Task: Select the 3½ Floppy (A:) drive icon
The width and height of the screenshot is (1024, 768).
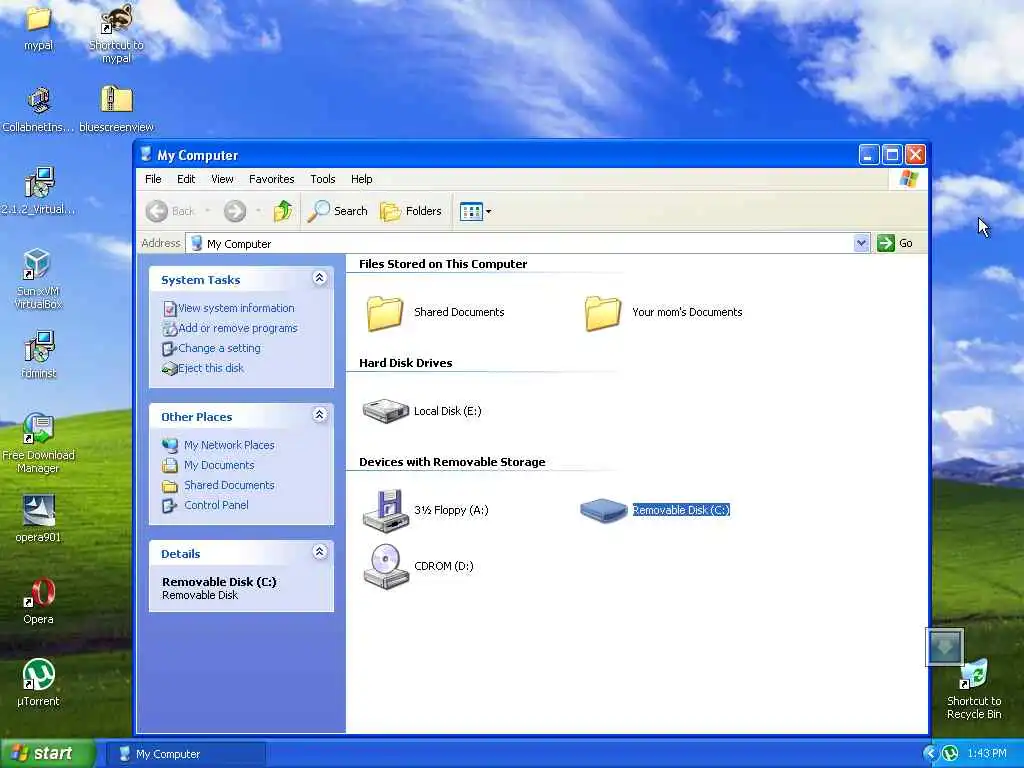Action: pos(385,510)
